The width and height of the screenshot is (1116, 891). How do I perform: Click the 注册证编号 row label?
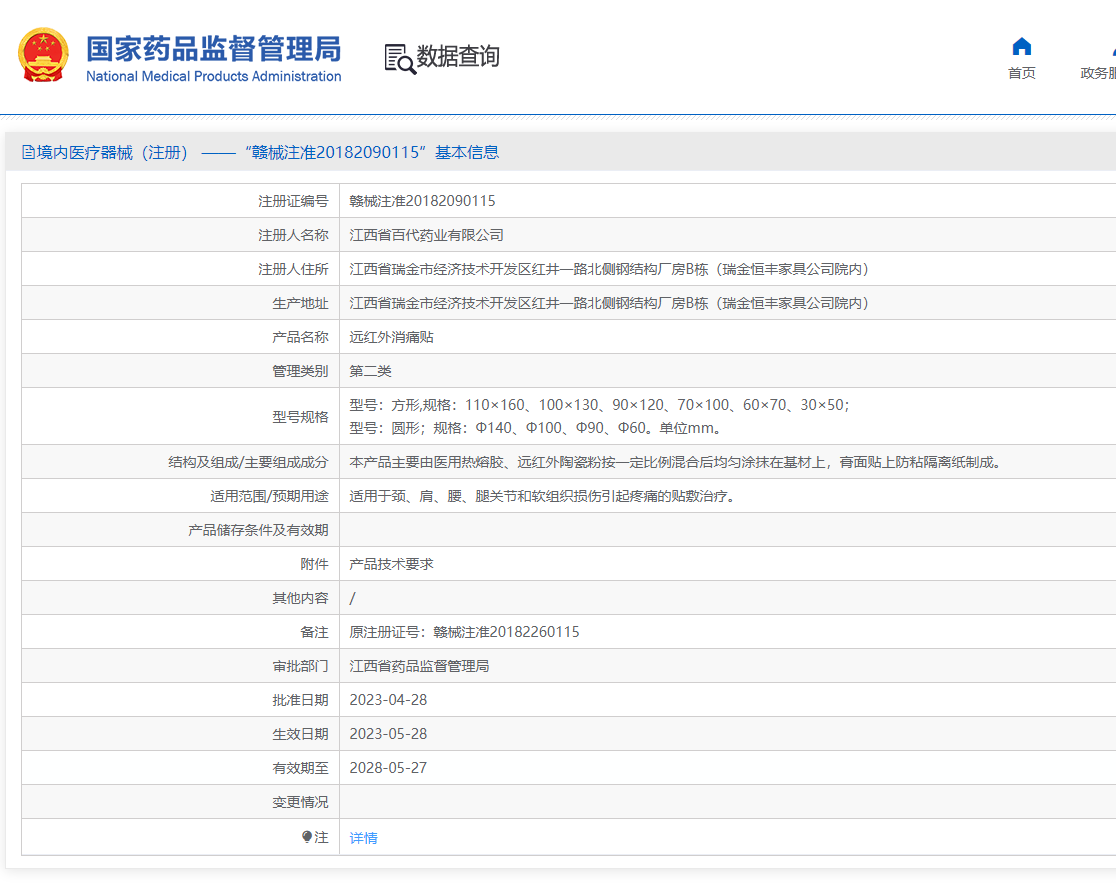coord(293,201)
